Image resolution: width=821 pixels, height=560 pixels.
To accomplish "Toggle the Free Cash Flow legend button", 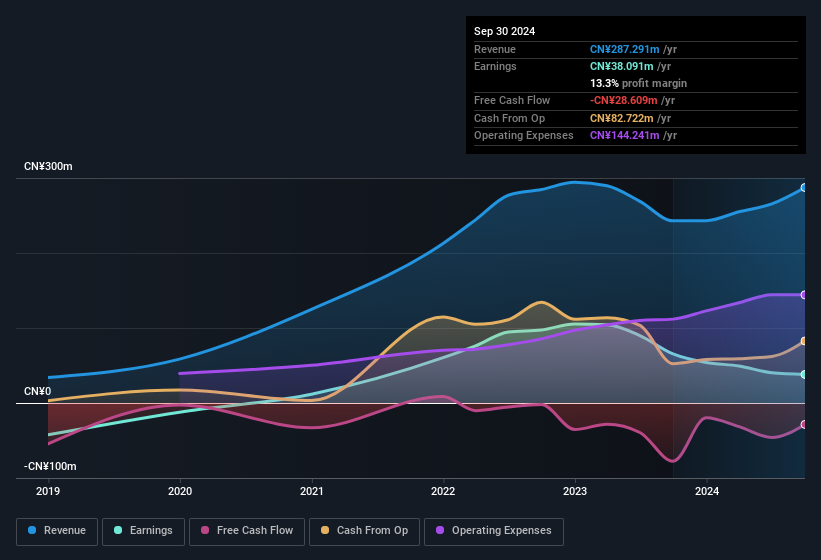I will pyautogui.click(x=247, y=531).
